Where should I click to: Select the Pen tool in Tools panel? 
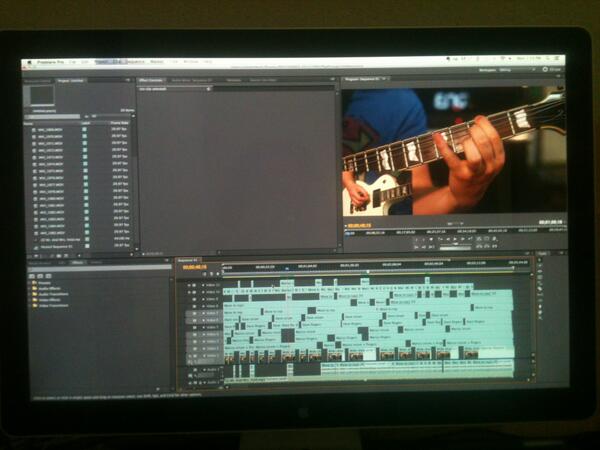pos(540,306)
